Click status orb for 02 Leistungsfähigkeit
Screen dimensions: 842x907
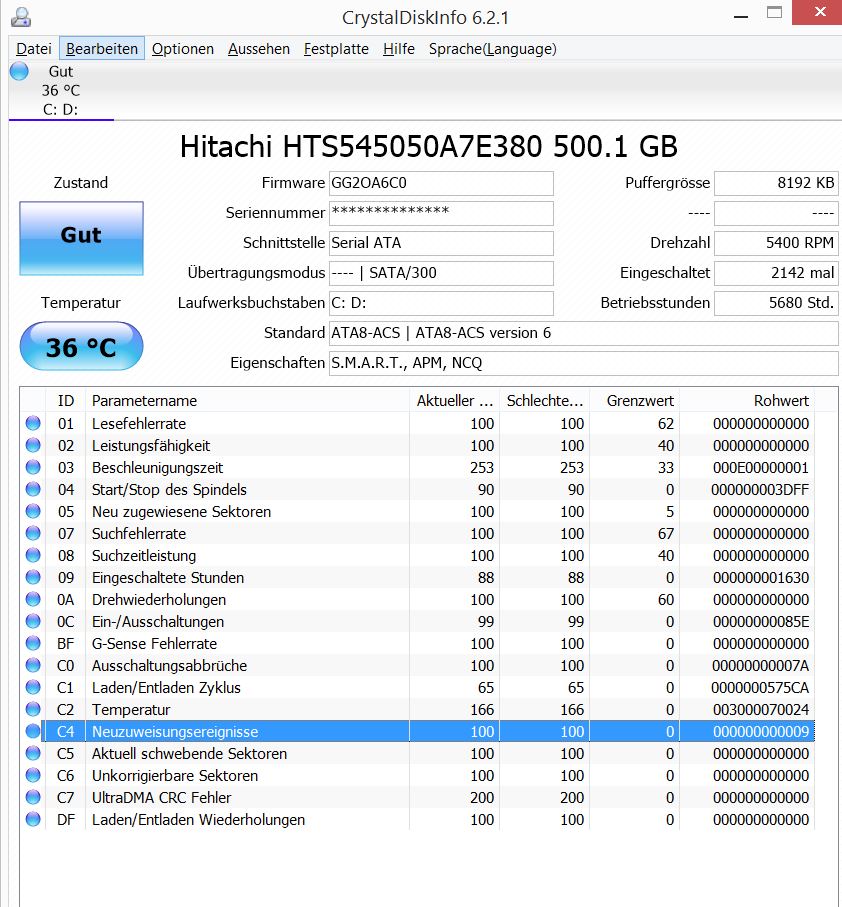click(33, 445)
